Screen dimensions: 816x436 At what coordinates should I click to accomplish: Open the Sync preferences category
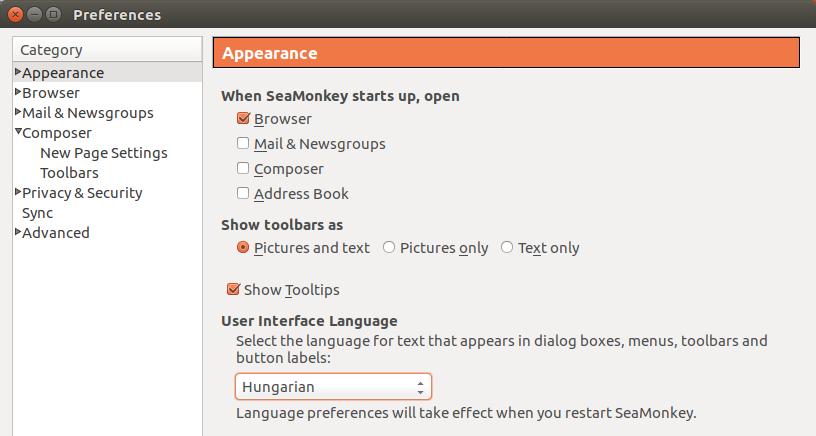point(37,213)
